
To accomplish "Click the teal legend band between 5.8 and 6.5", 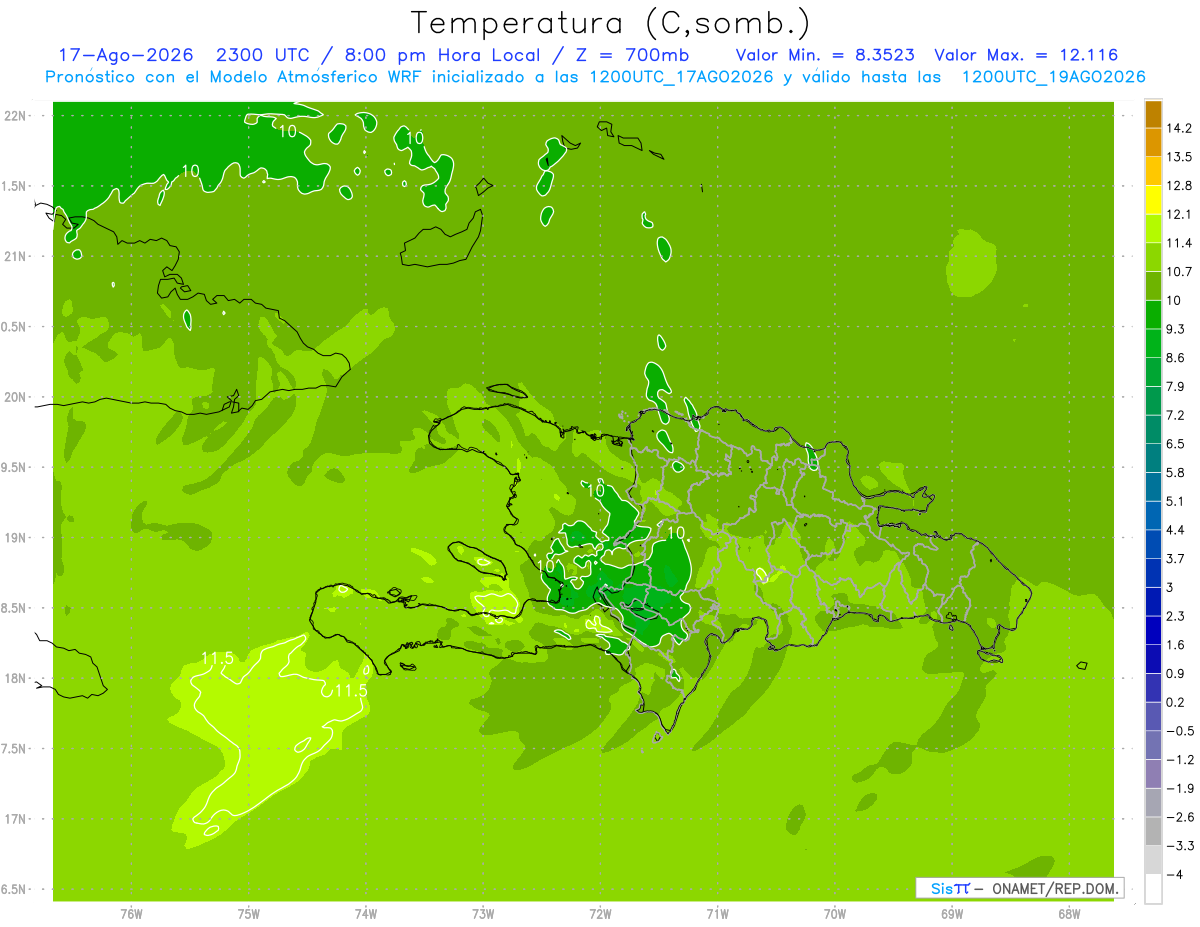I will [x=1153, y=457].
